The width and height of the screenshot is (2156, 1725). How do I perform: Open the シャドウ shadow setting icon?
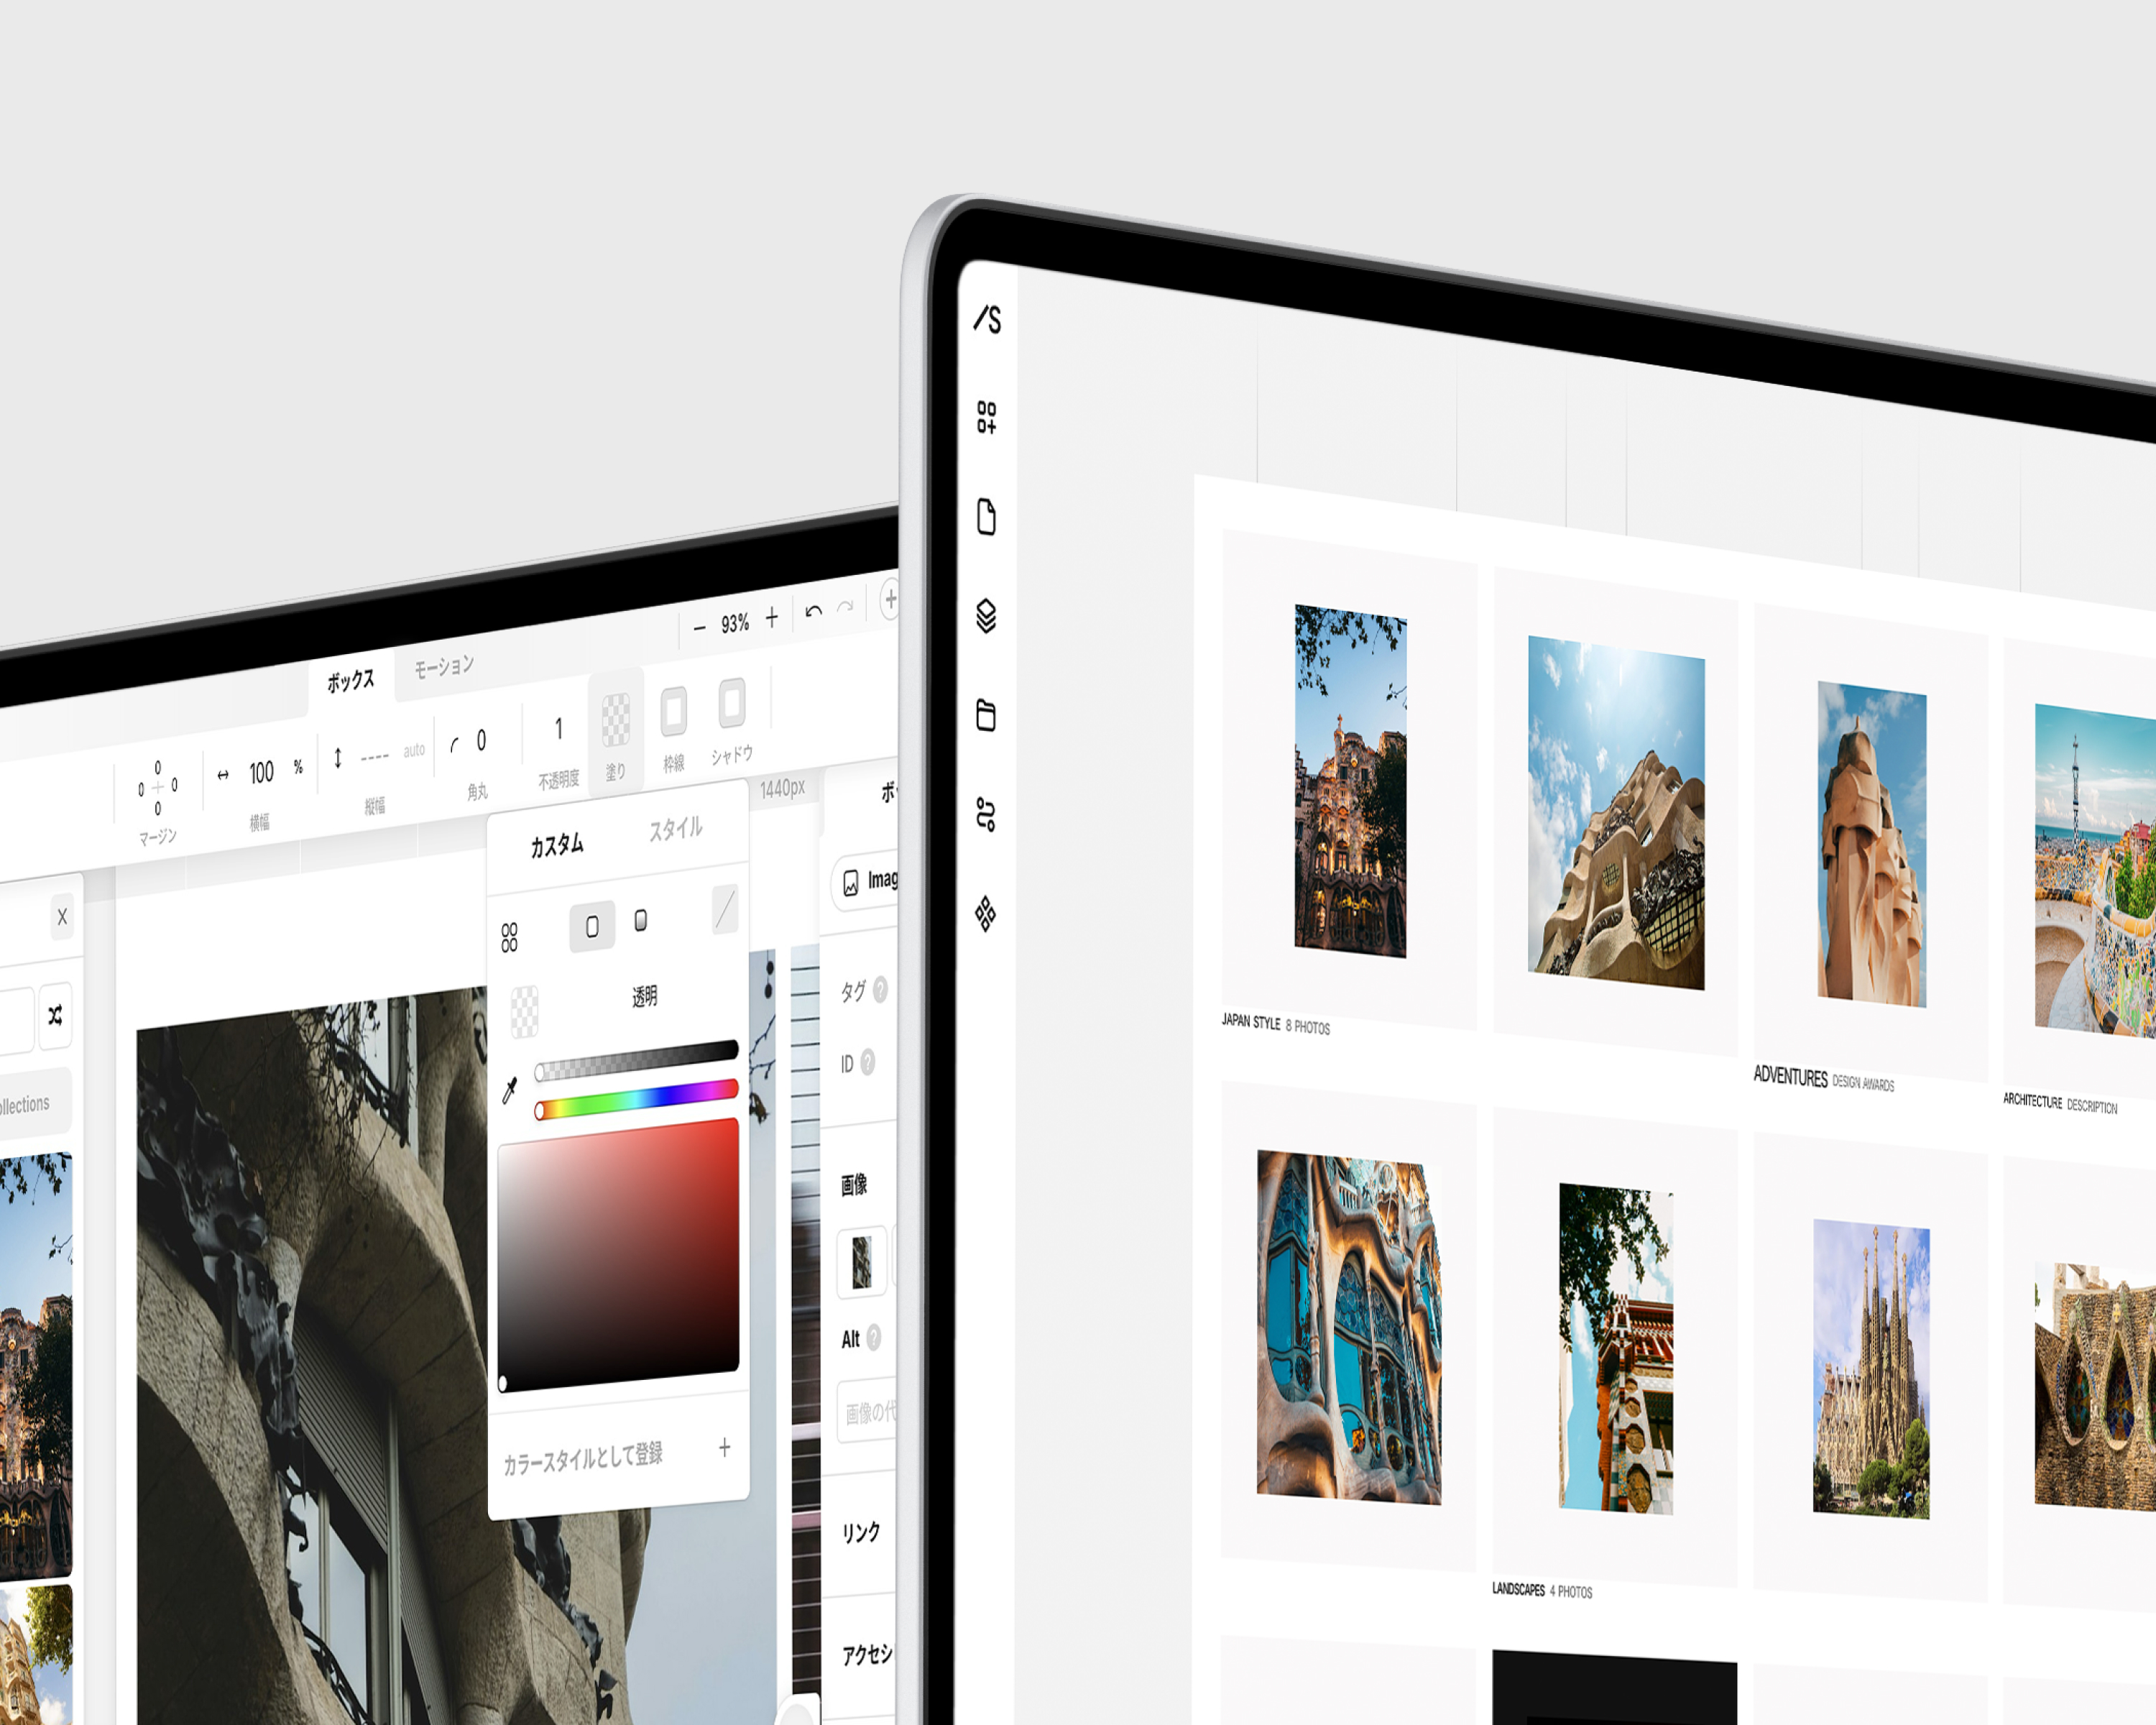(732, 702)
